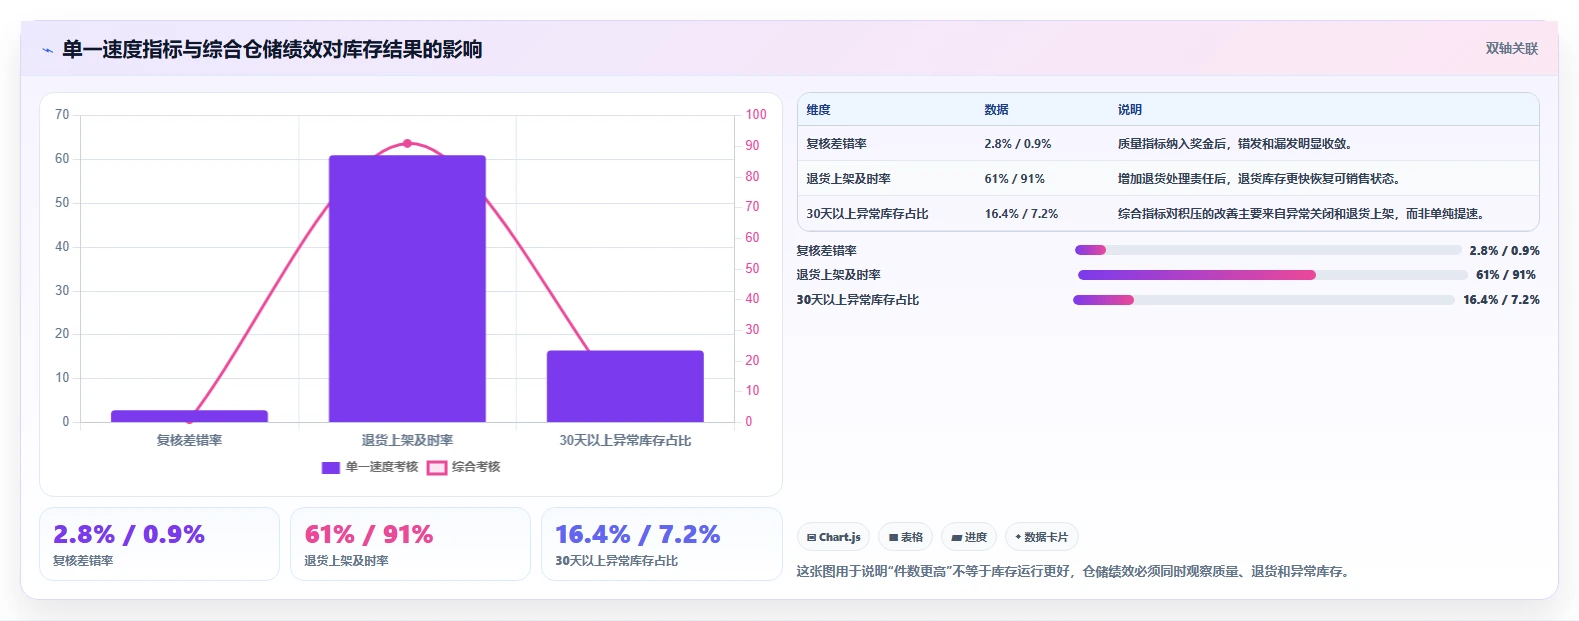Click the purple 30天以上异常库存占比 bar
This screenshot has width=1579, height=621.
625,386
